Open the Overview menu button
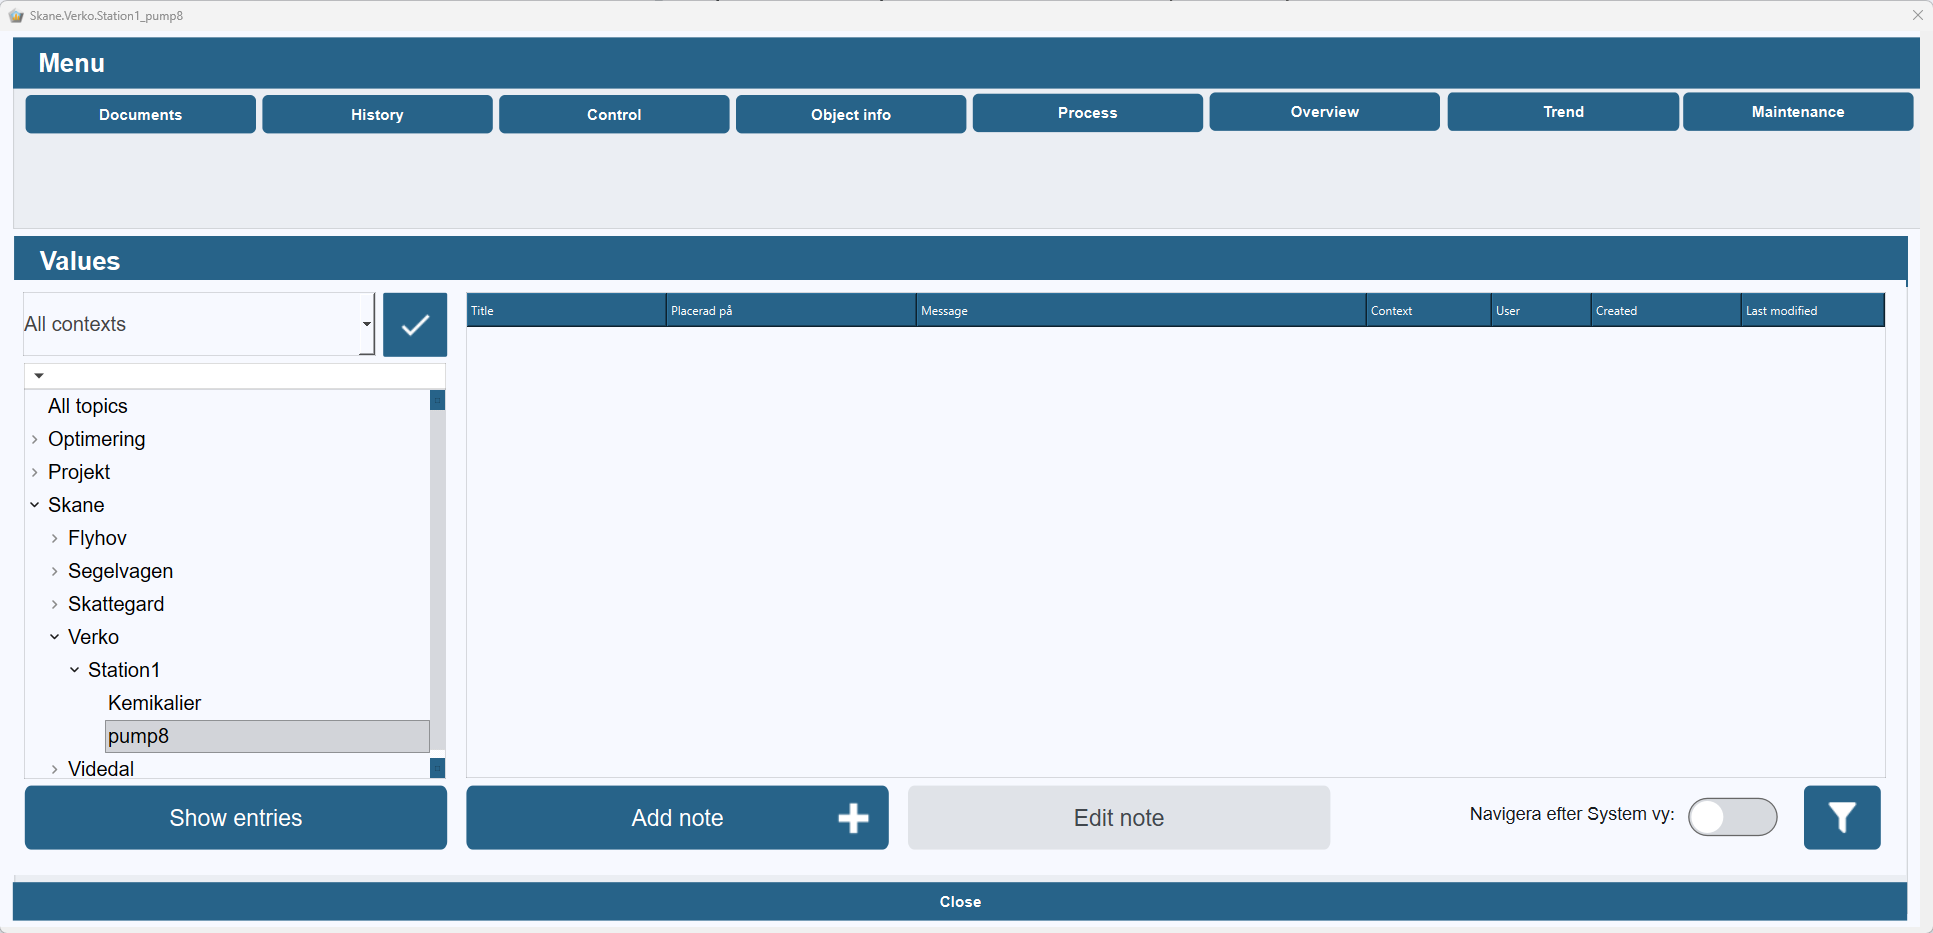Screen dimensions: 1933x933 pos(1325,112)
